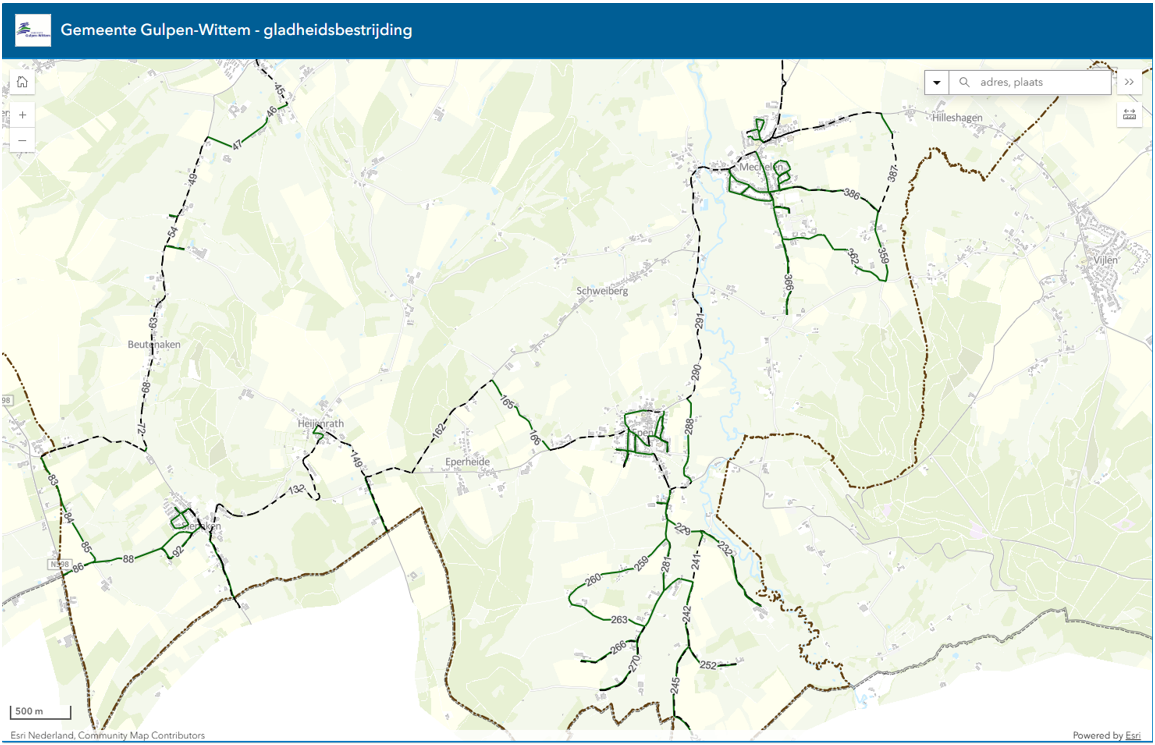This screenshot has width=1155, height=745.
Task: Select route segment labeled 83
Action: (53, 480)
